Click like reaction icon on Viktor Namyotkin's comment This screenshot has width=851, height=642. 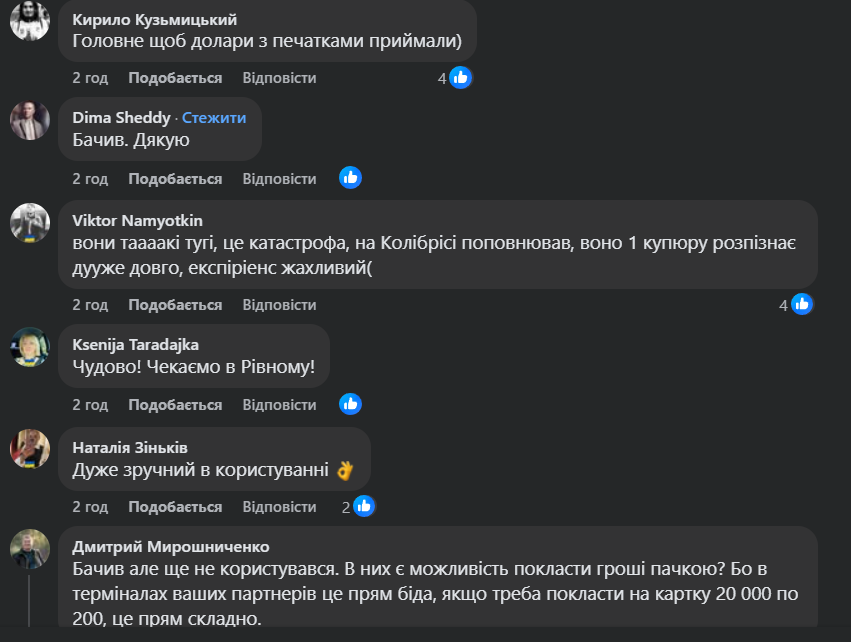click(x=802, y=305)
